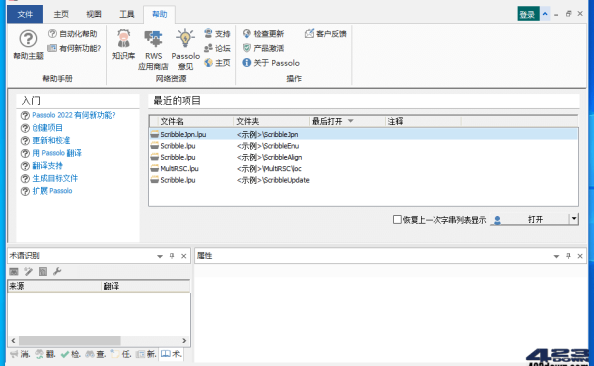Open the 翻译支持 link
Viewport: 594px width, 366px height.
(x=47, y=166)
